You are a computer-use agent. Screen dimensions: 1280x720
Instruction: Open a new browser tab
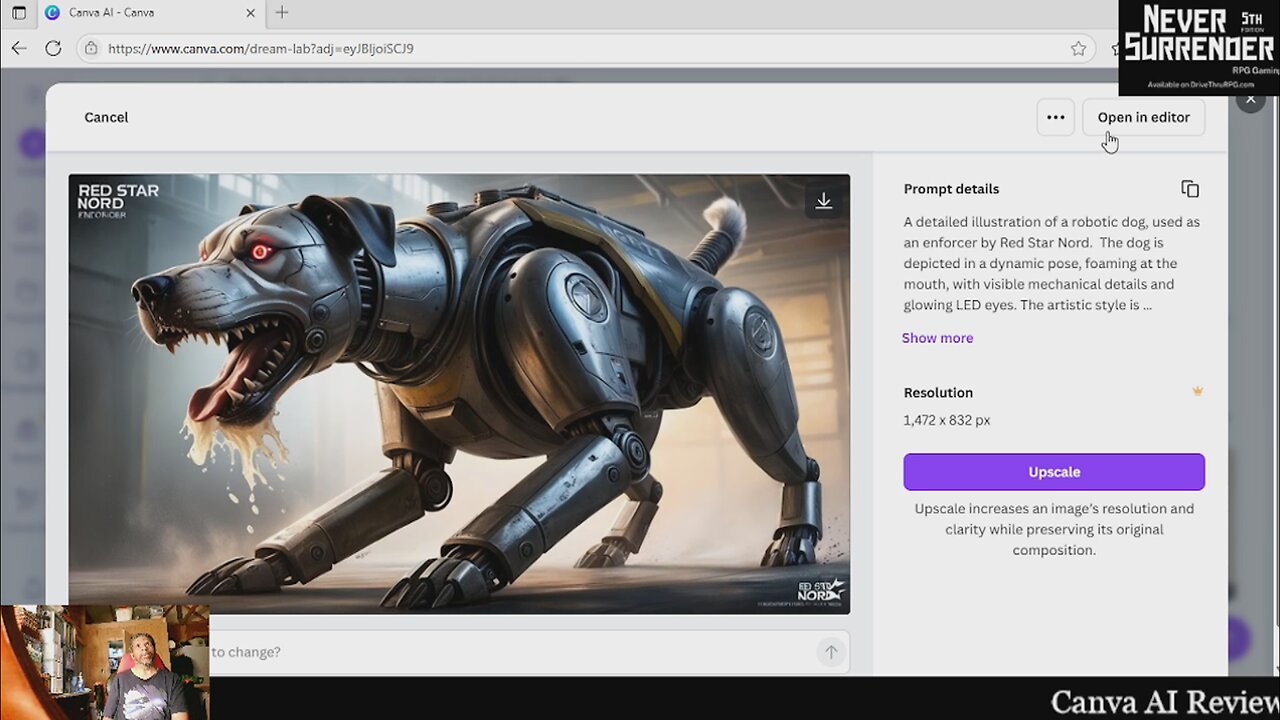[282, 13]
